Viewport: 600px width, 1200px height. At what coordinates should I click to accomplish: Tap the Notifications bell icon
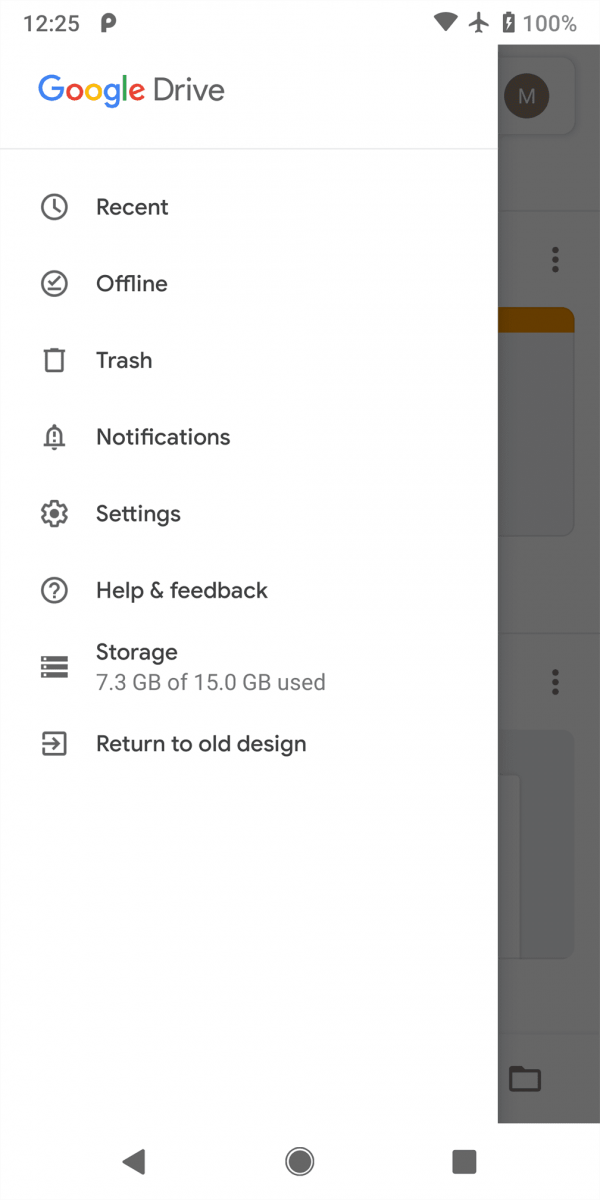(54, 437)
